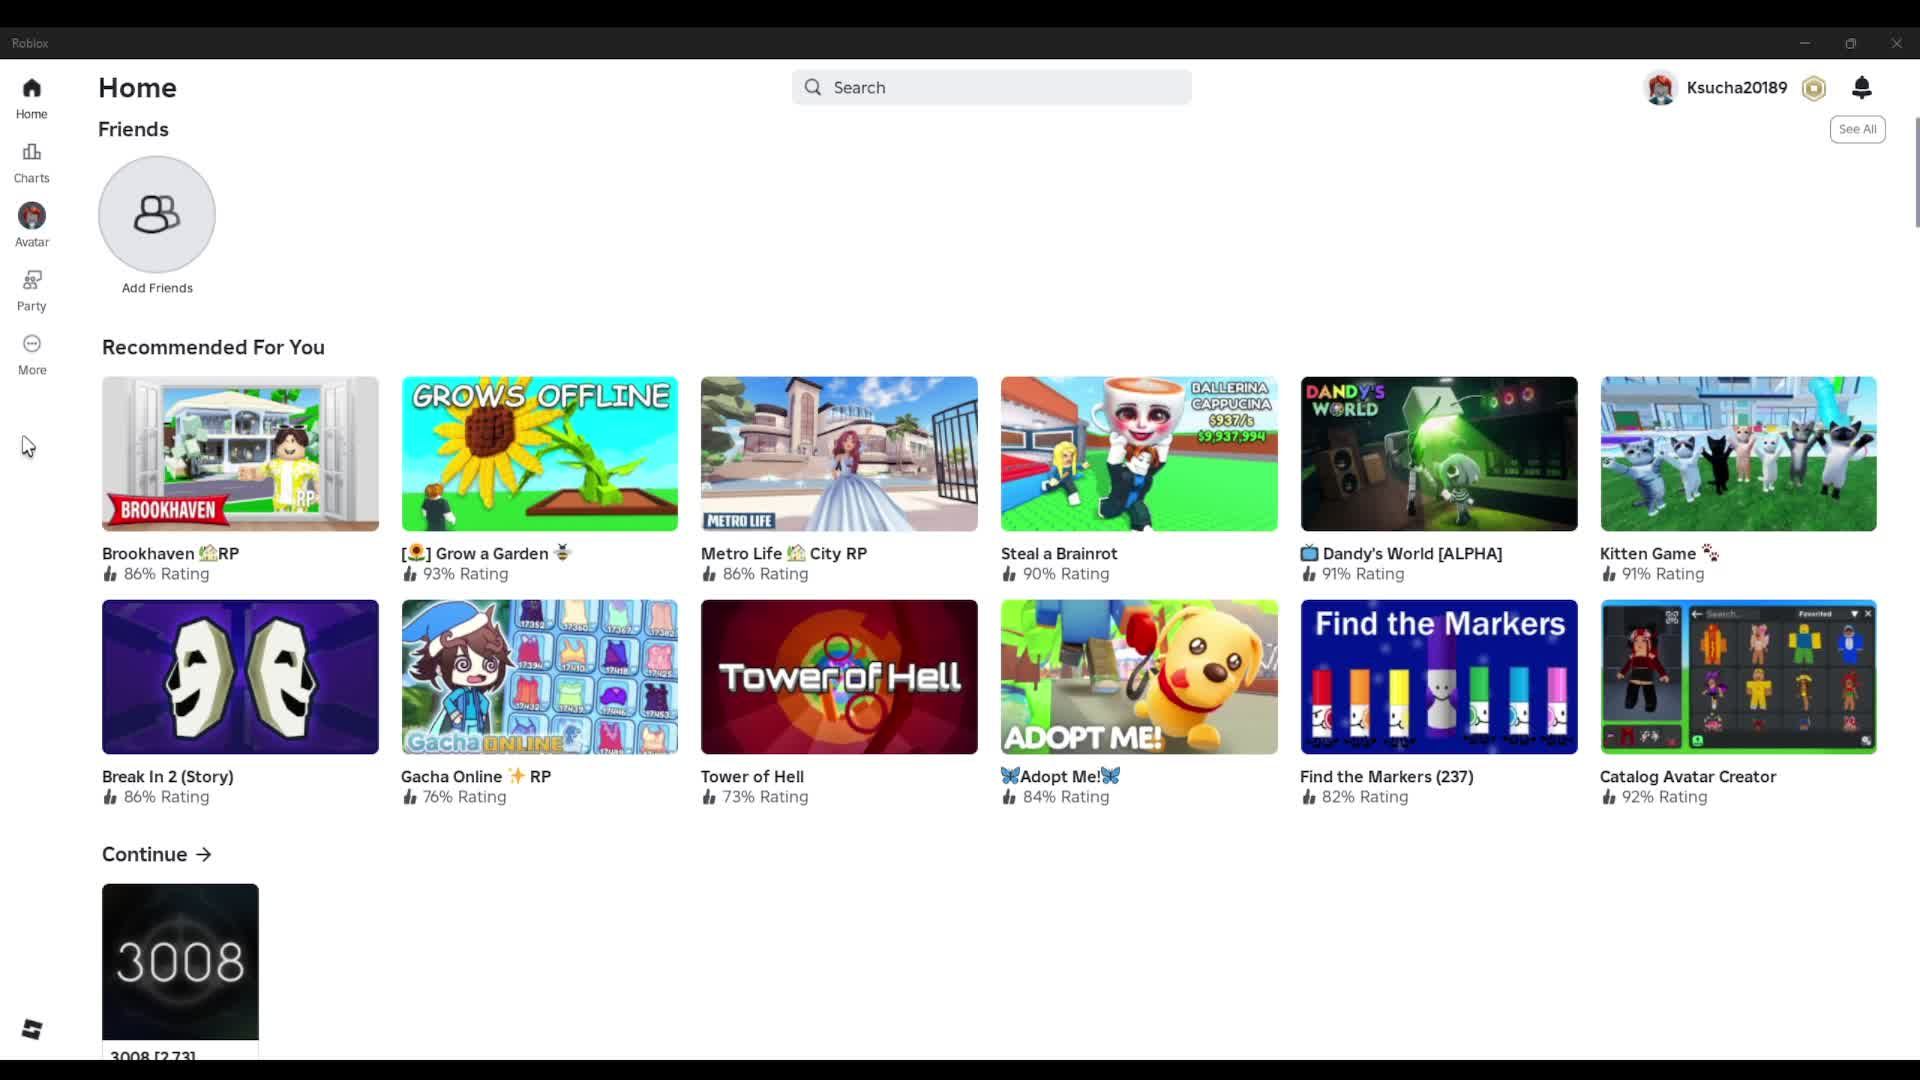Open the Dandy's World thumbnail

click(x=1439, y=454)
